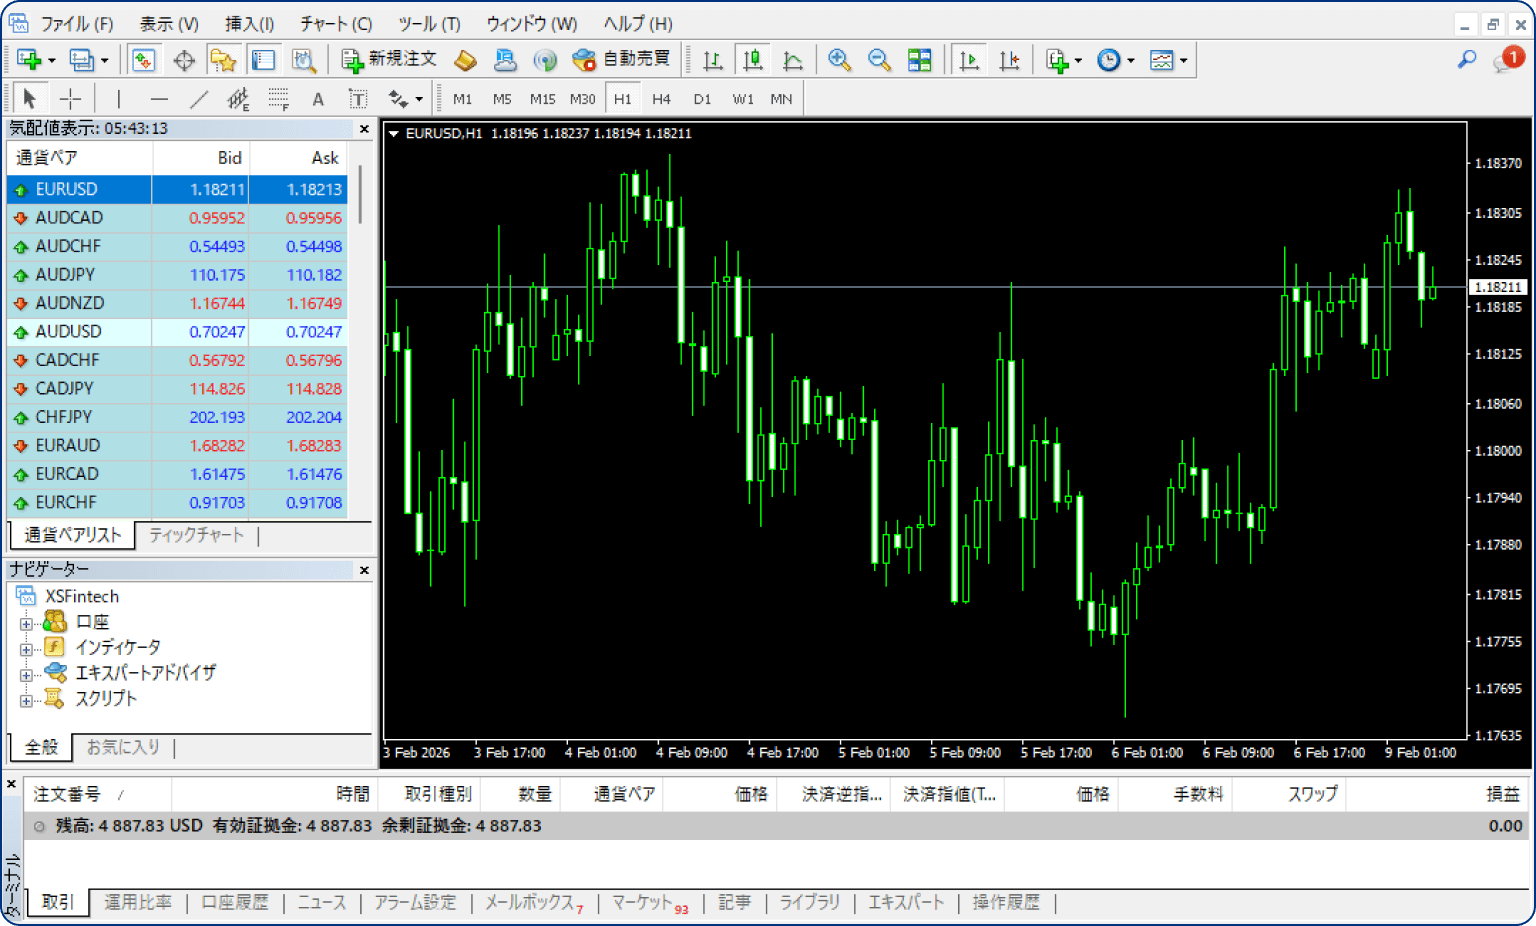Zoom out of the chart
1536x926 pixels.
[879, 60]
